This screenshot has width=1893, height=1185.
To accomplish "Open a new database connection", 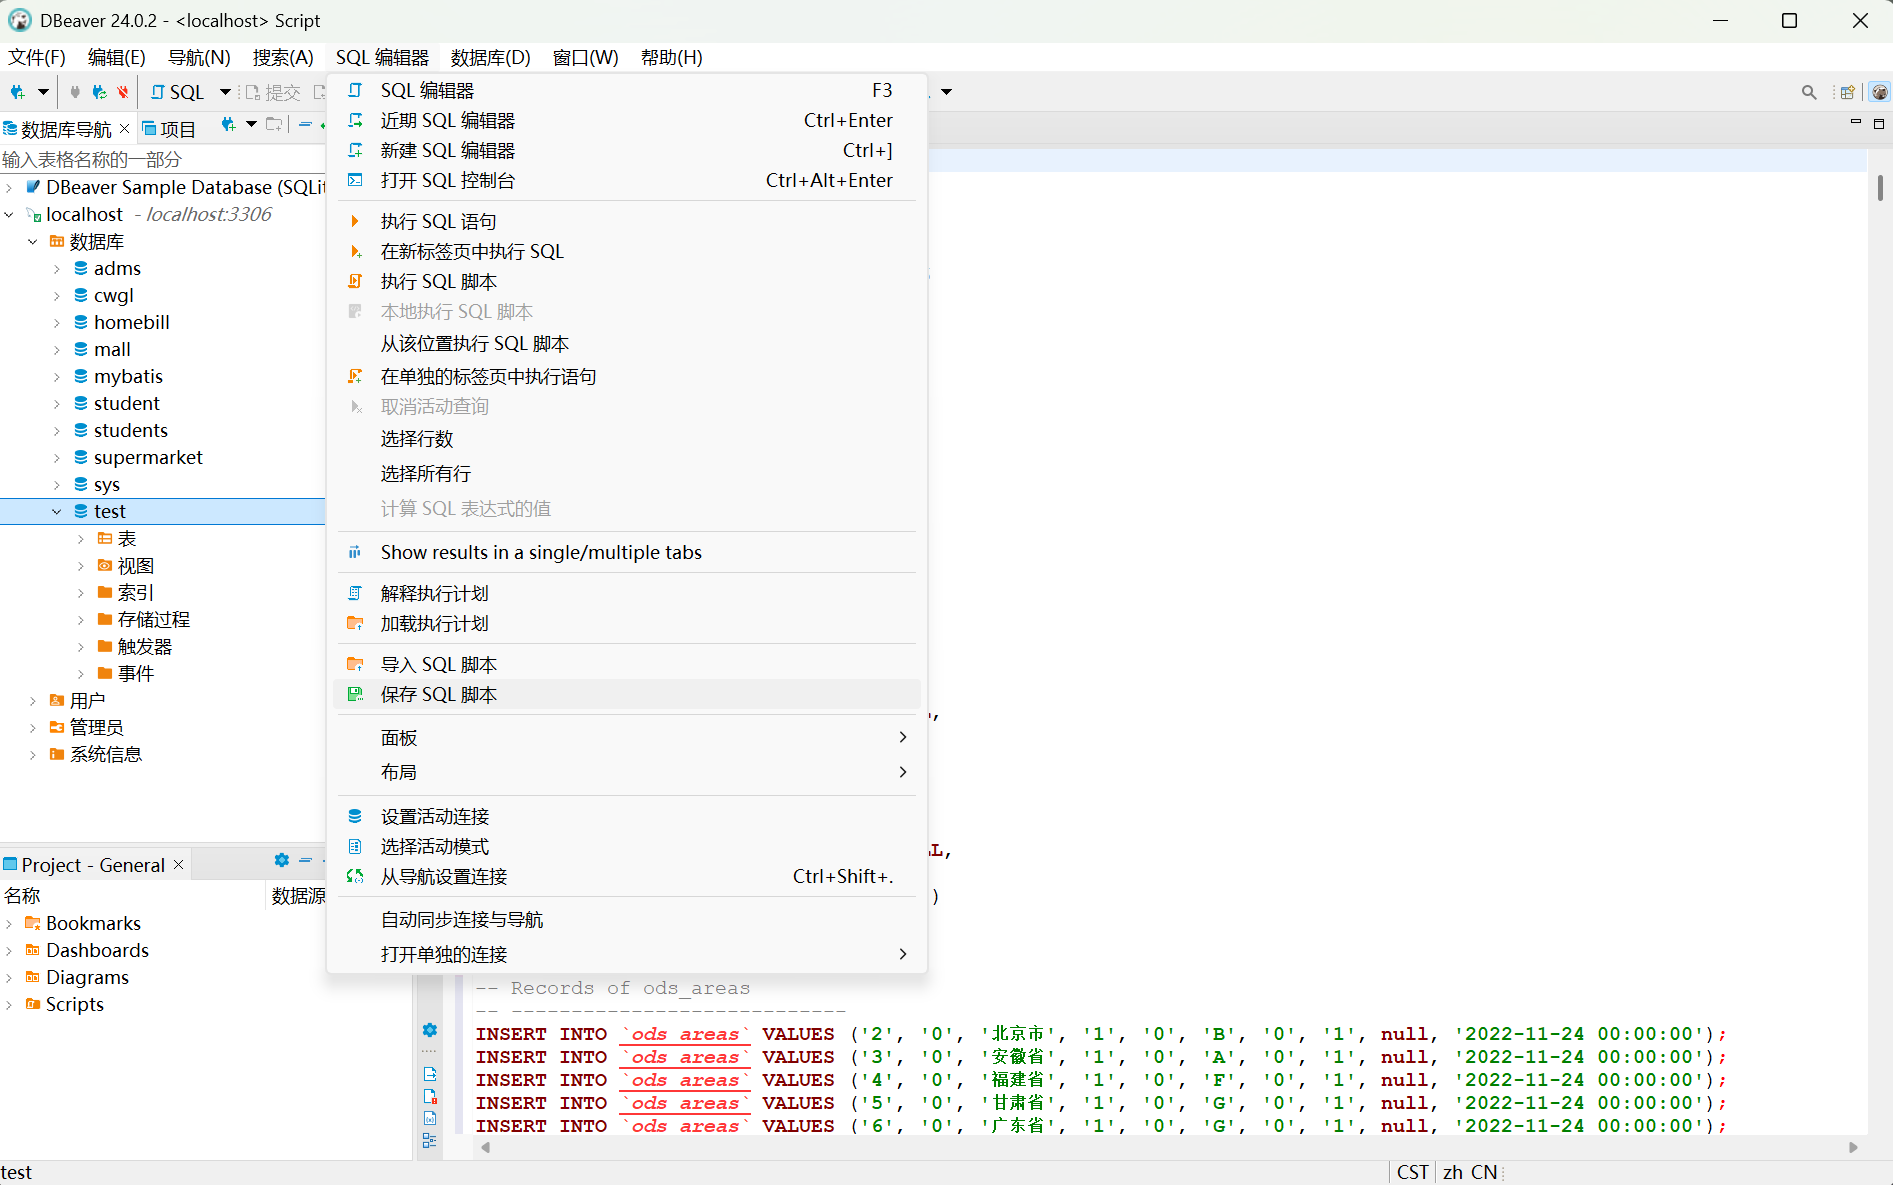I will [x=18, y=91].
